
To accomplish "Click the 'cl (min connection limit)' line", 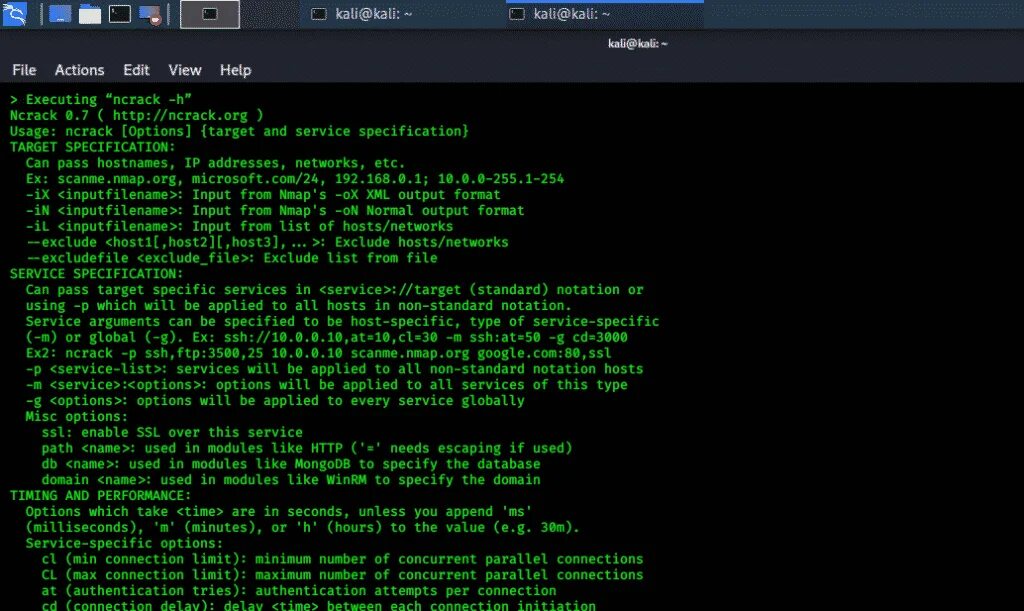I will [342, 559].
